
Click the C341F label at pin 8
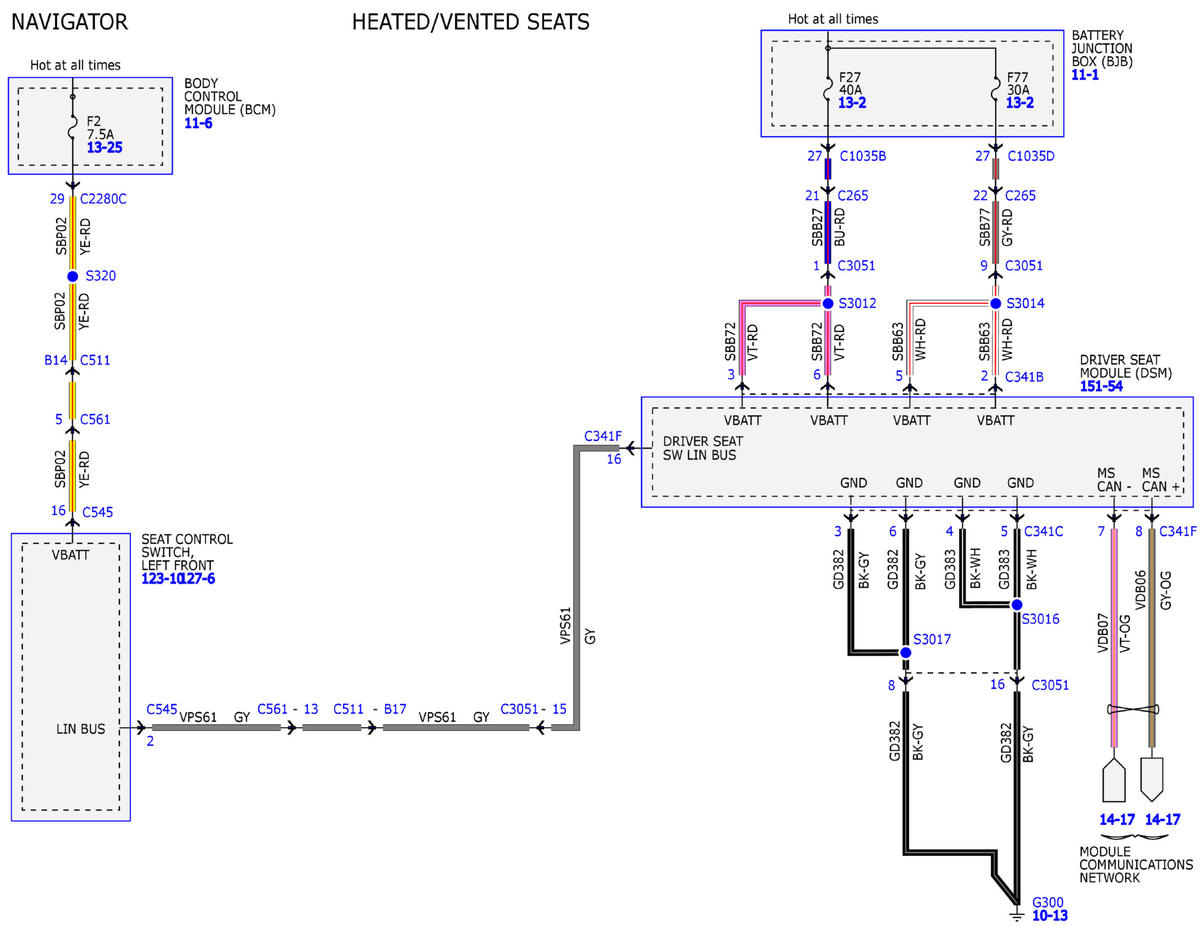1178,531
